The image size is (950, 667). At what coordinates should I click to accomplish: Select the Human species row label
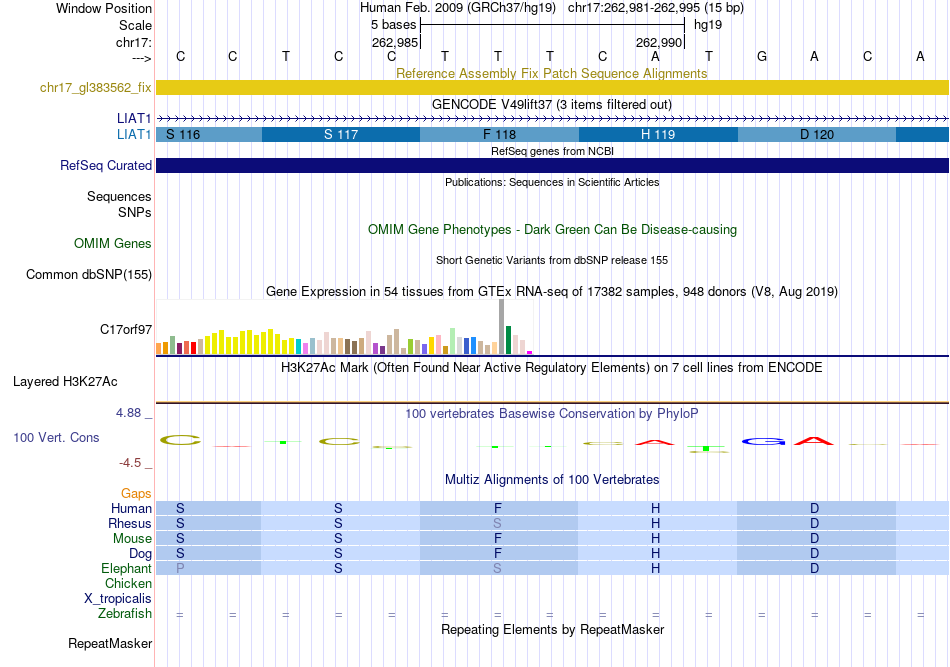click(131, 508)
